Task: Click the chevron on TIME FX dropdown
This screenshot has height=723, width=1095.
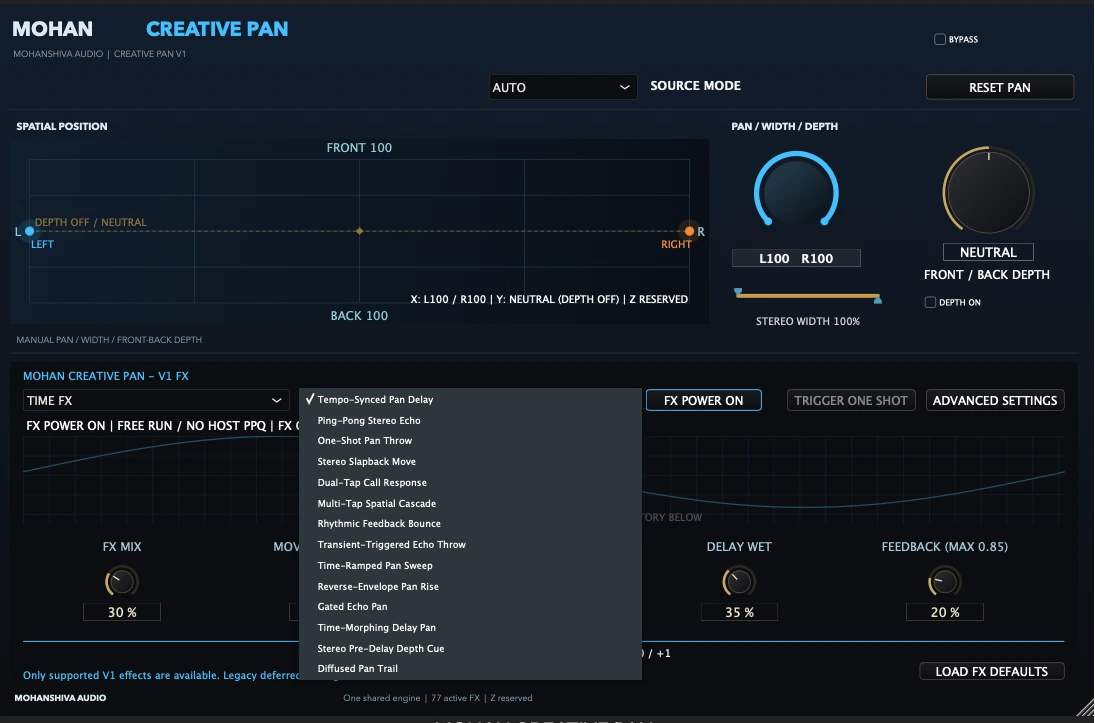Action: tap(277, 400)
